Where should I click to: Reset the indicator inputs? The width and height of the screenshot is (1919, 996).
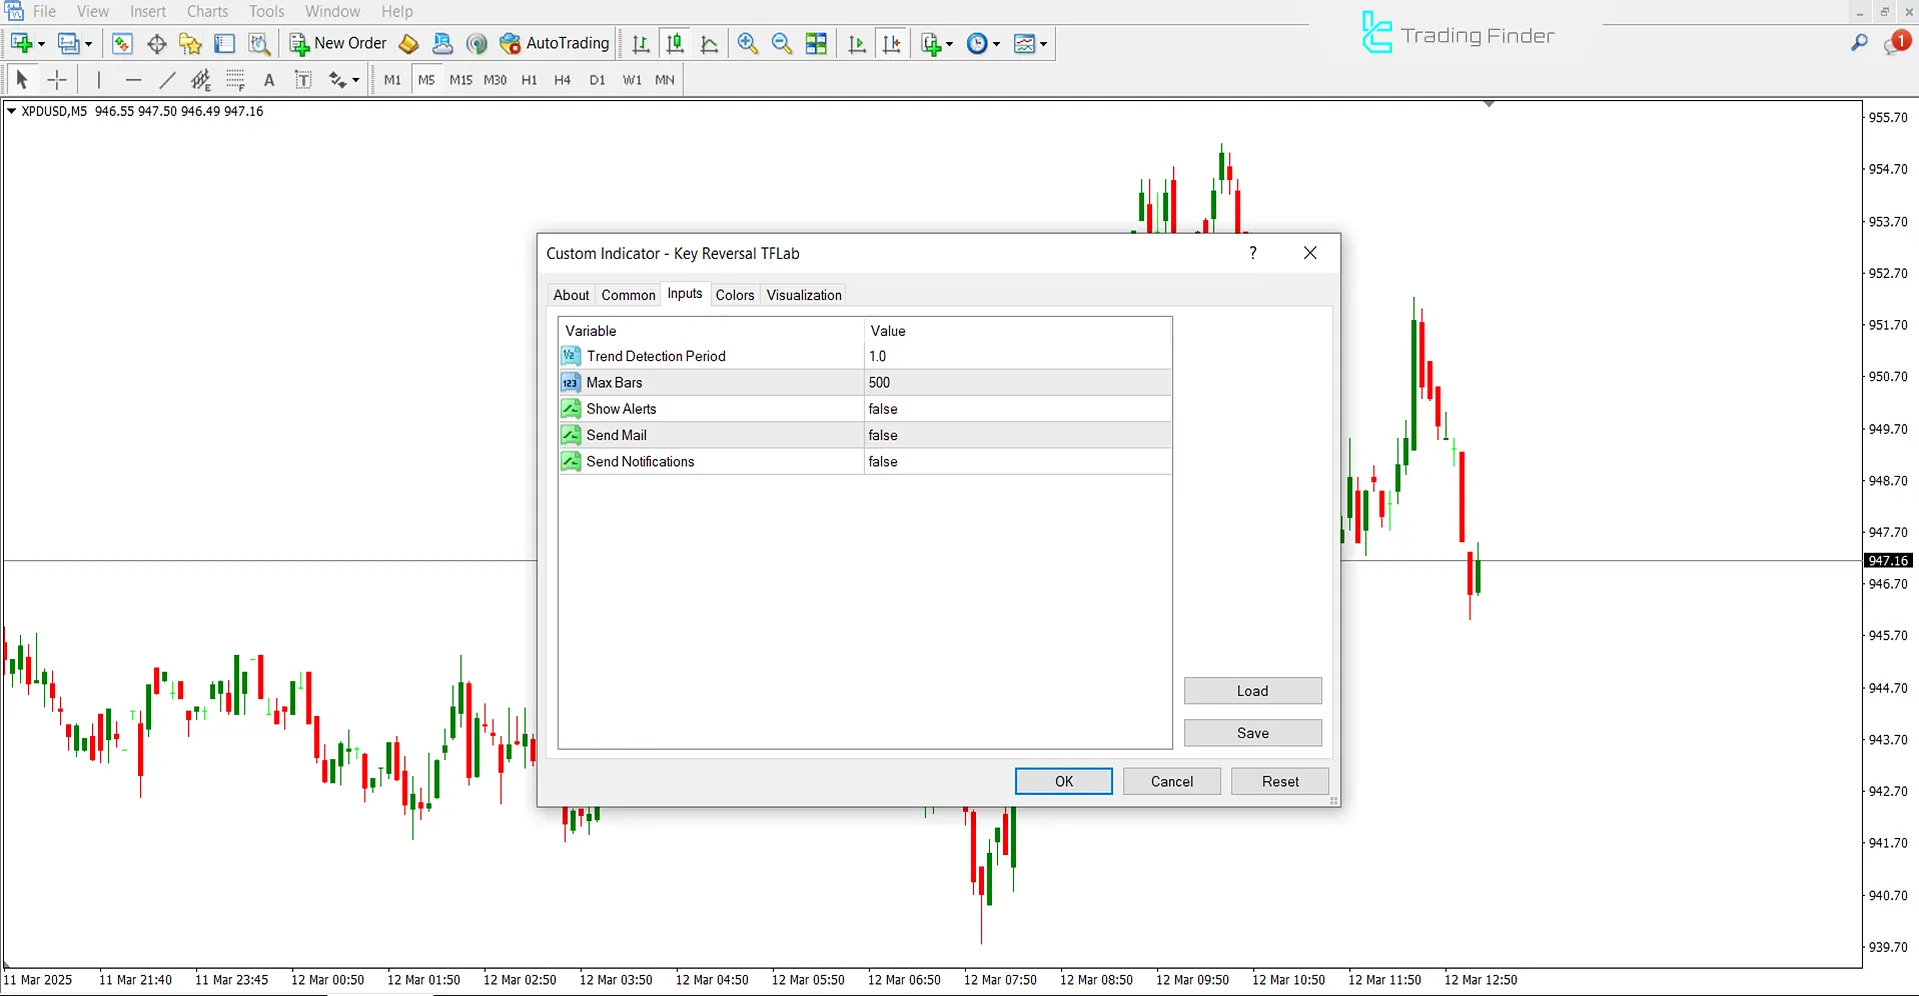tap(1279, 781)
